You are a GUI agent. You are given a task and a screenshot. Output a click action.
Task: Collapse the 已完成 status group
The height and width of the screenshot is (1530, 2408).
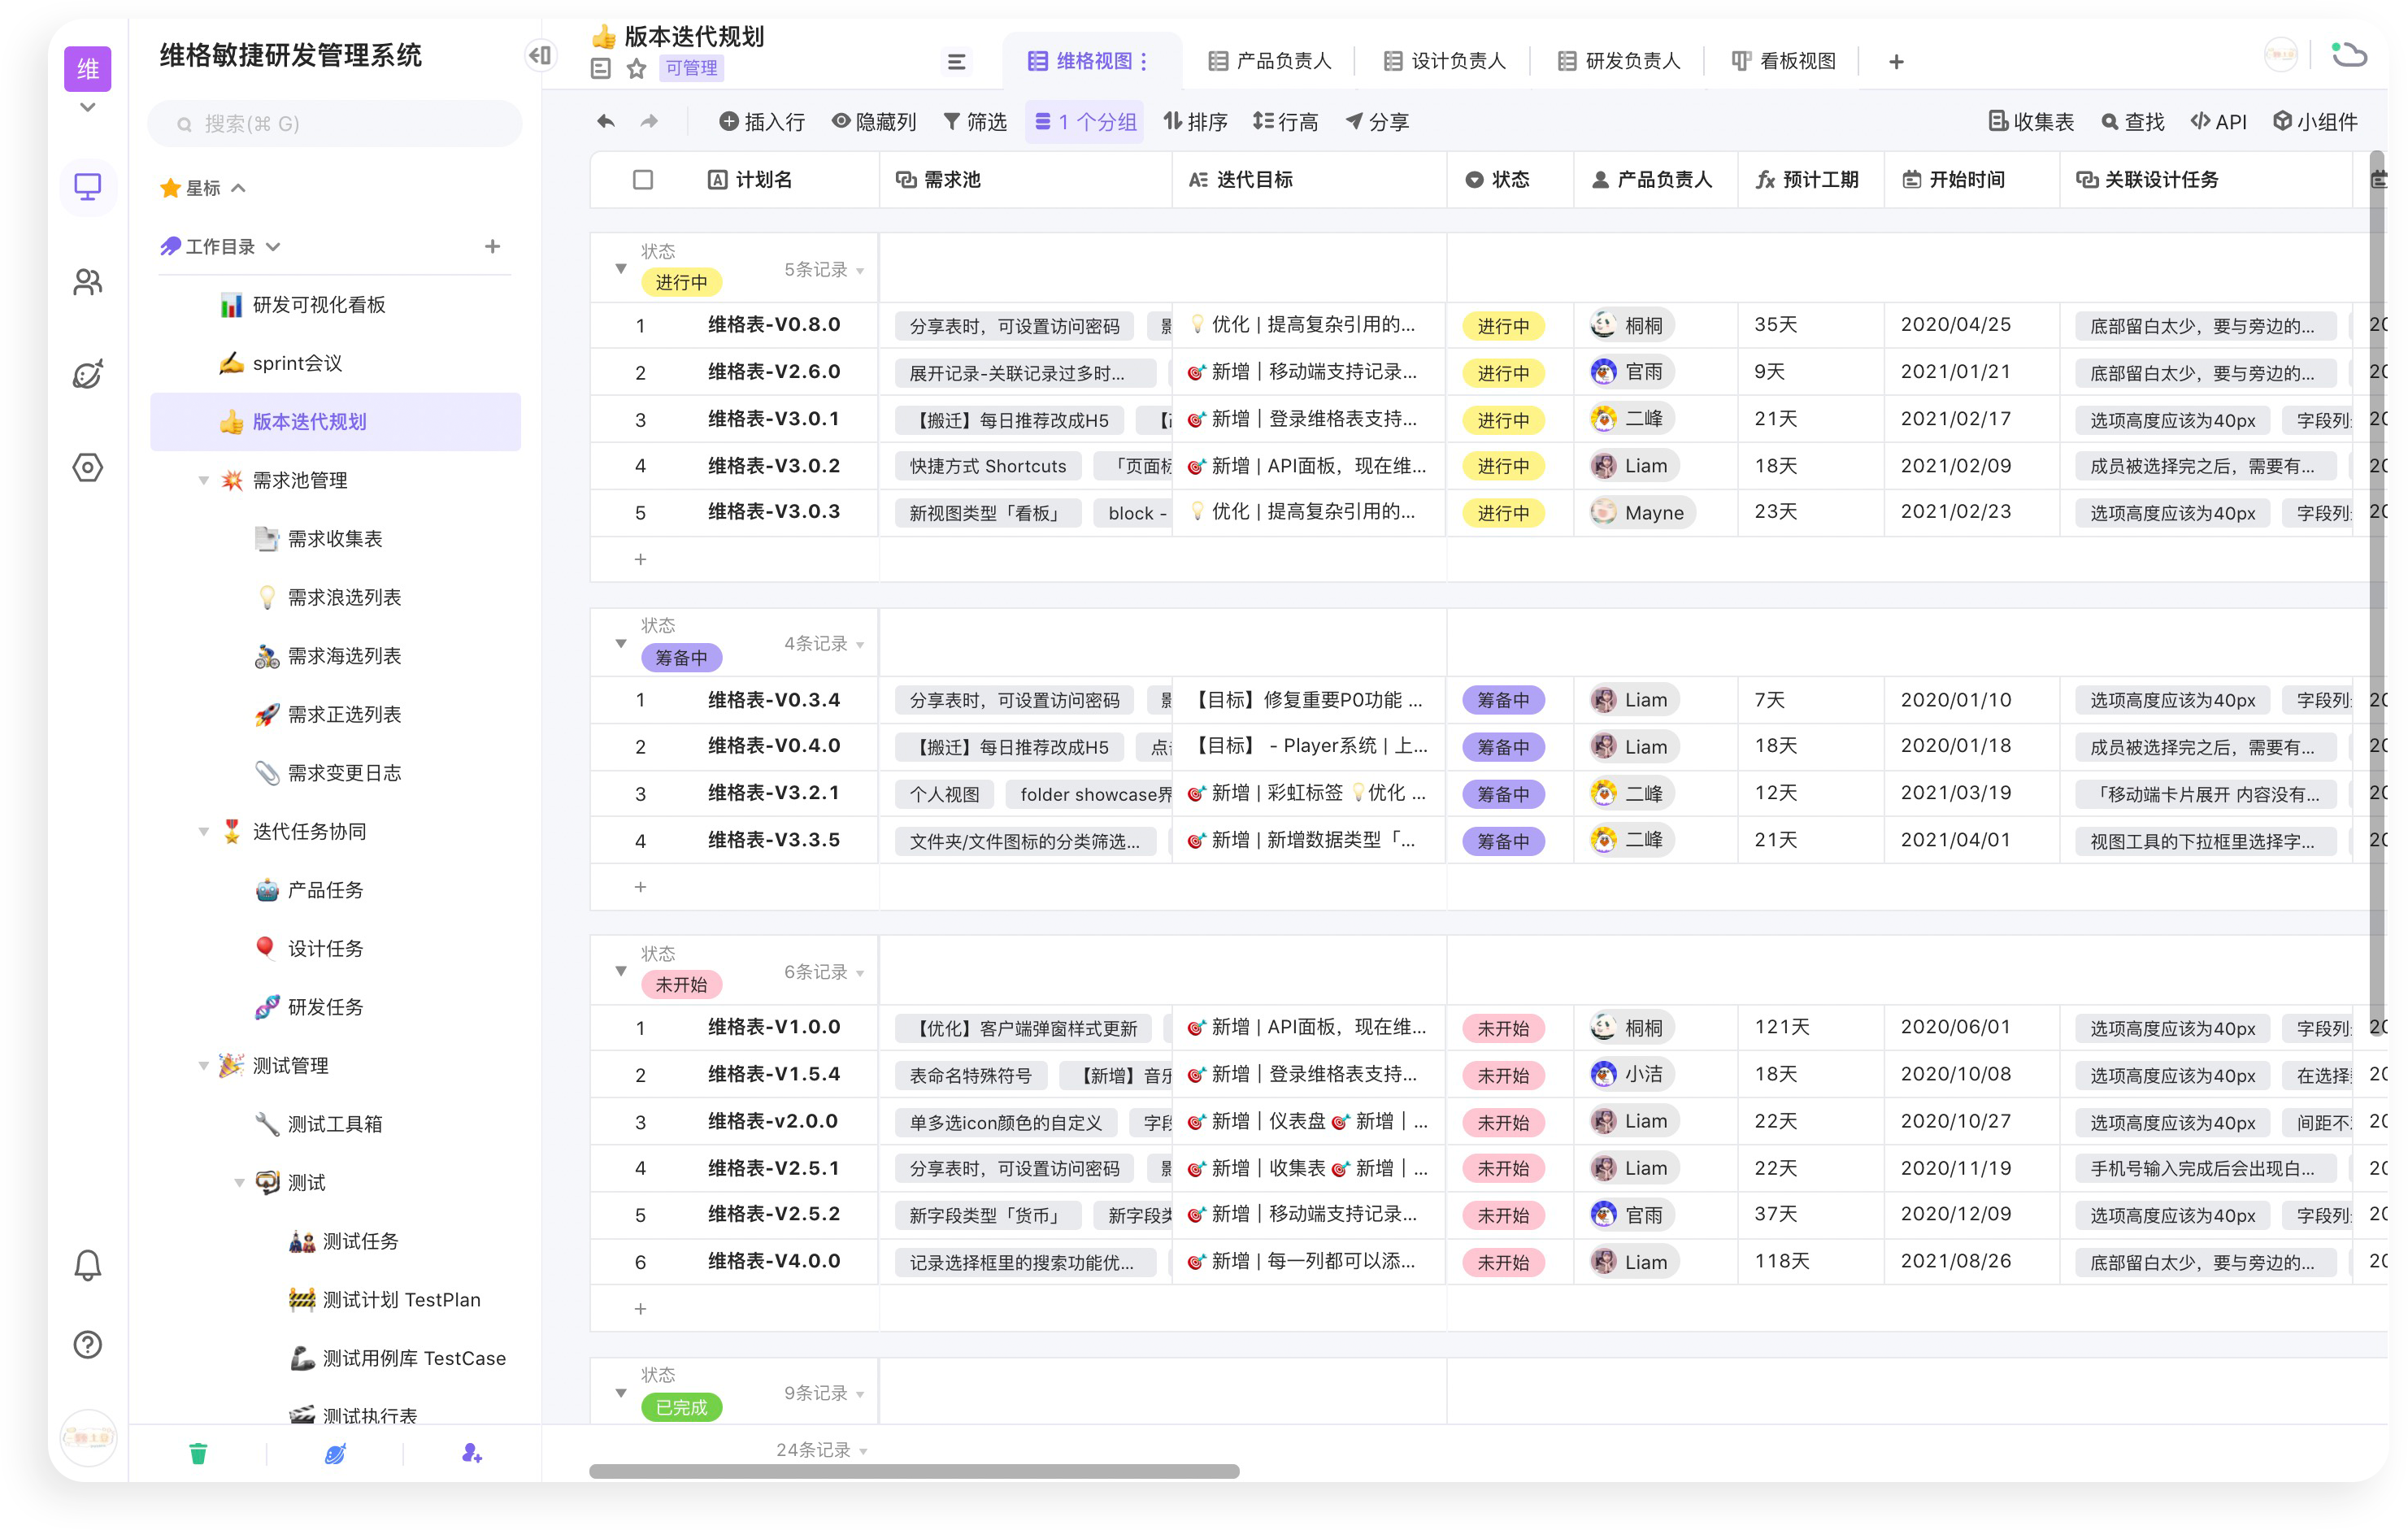620,1392
